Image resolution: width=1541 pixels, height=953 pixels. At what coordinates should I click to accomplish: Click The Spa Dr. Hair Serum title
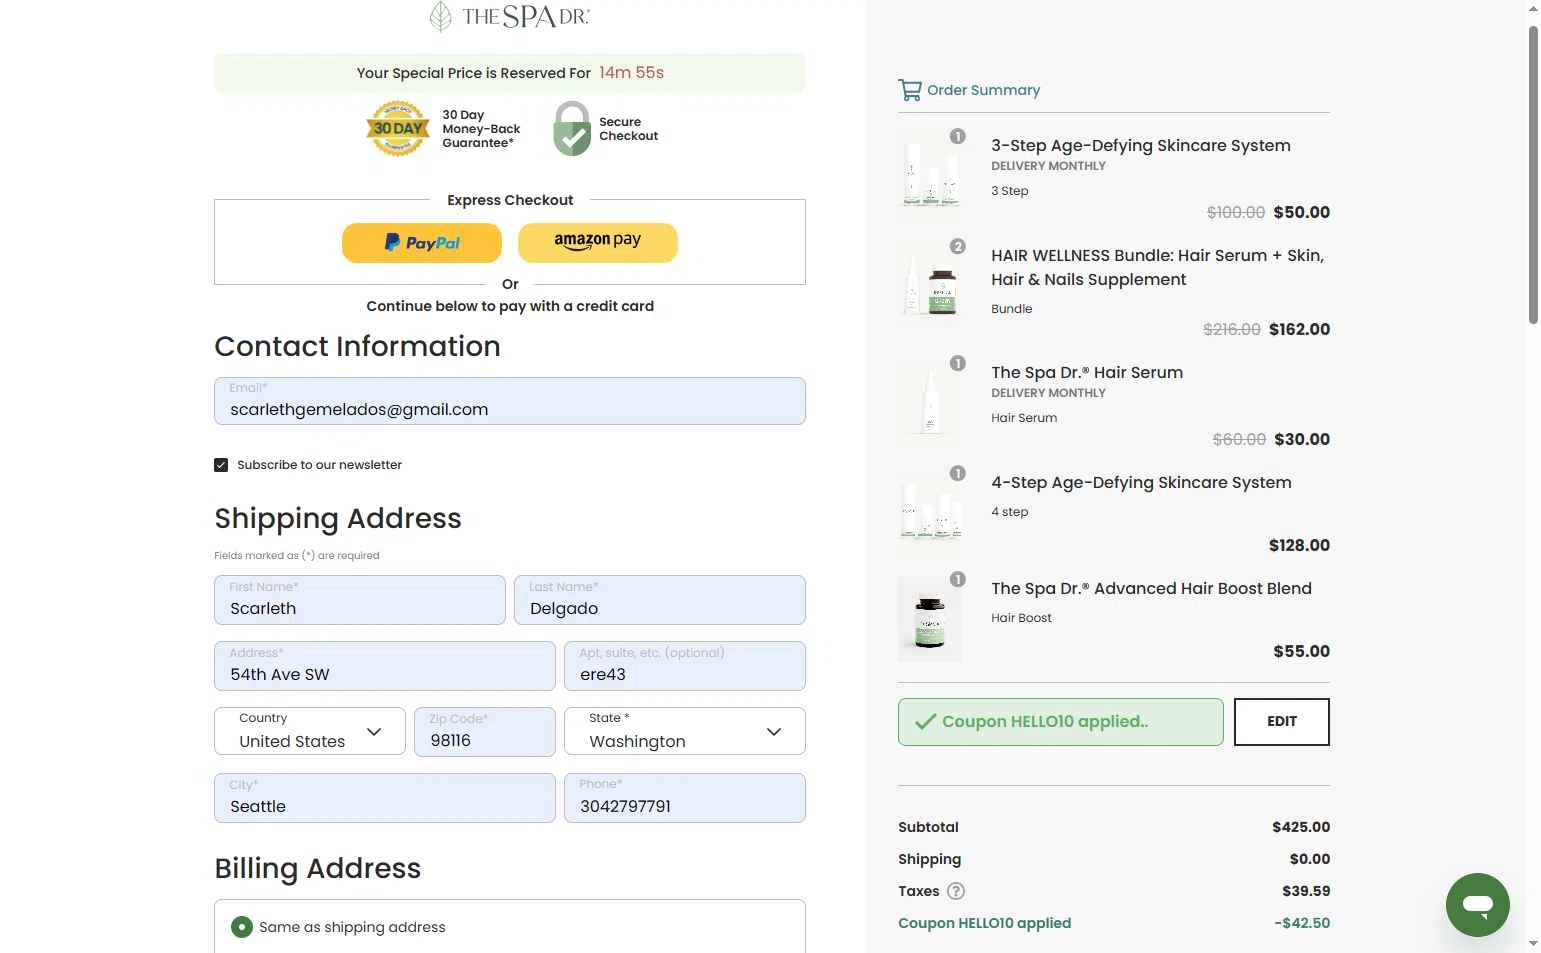click(1087, 372)
